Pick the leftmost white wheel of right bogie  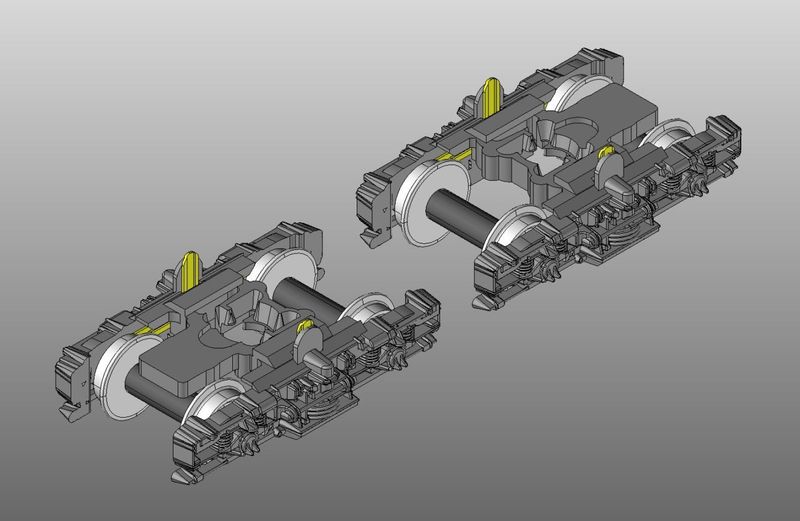pyautogui.click(x=414, y=205)
